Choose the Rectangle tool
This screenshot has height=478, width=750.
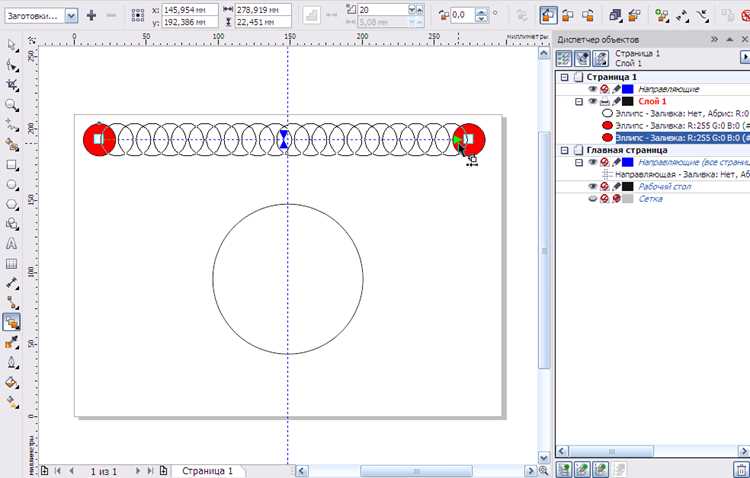pyautogui.click(x=11, y=165)
